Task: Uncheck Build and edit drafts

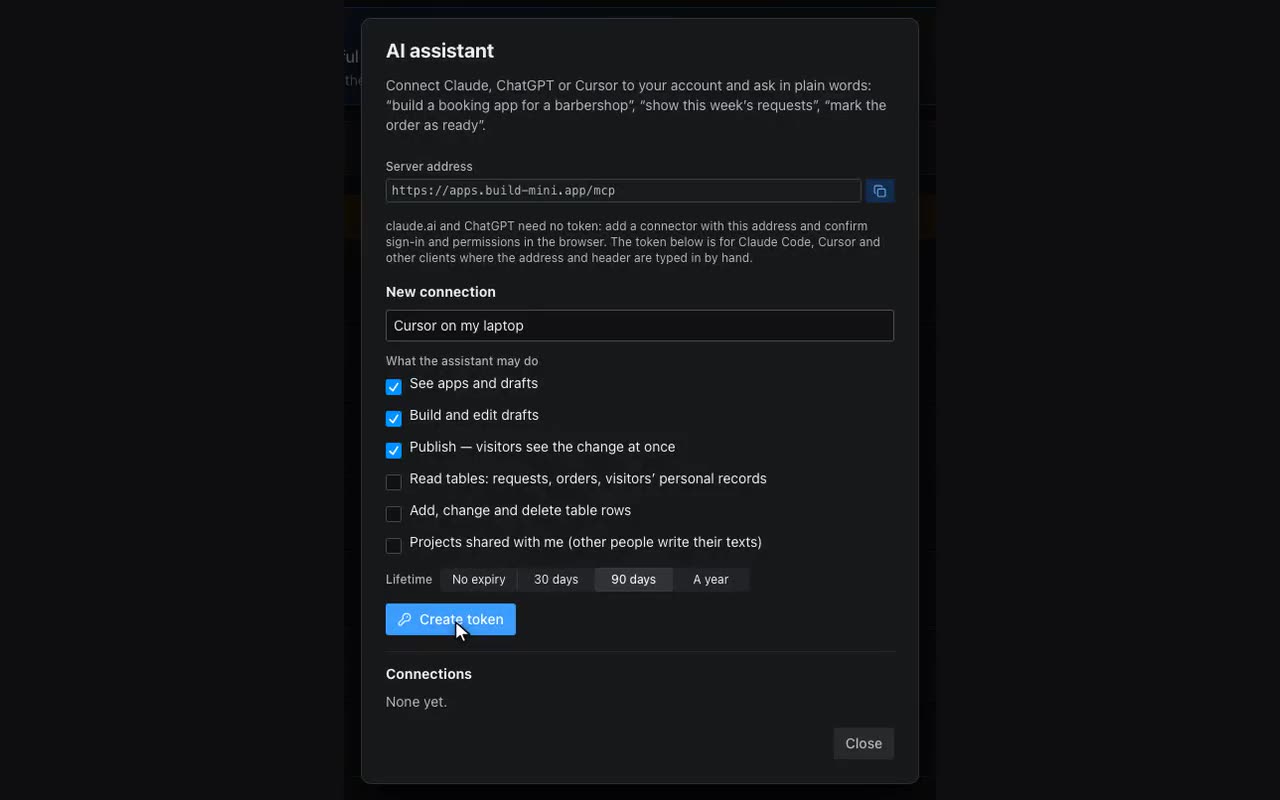Action: pos(394,418)
